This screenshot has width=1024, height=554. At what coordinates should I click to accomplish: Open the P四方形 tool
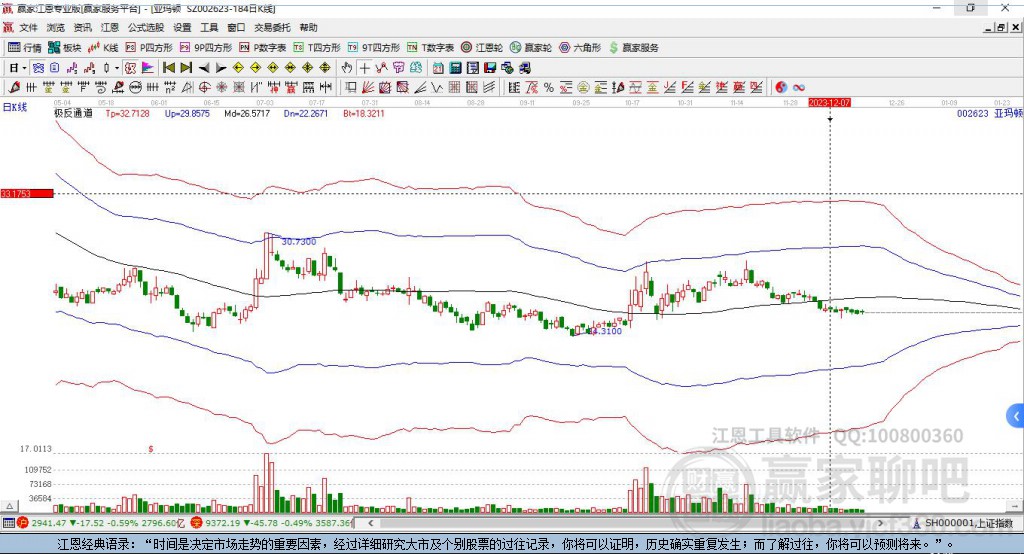(x=149, y=48)
